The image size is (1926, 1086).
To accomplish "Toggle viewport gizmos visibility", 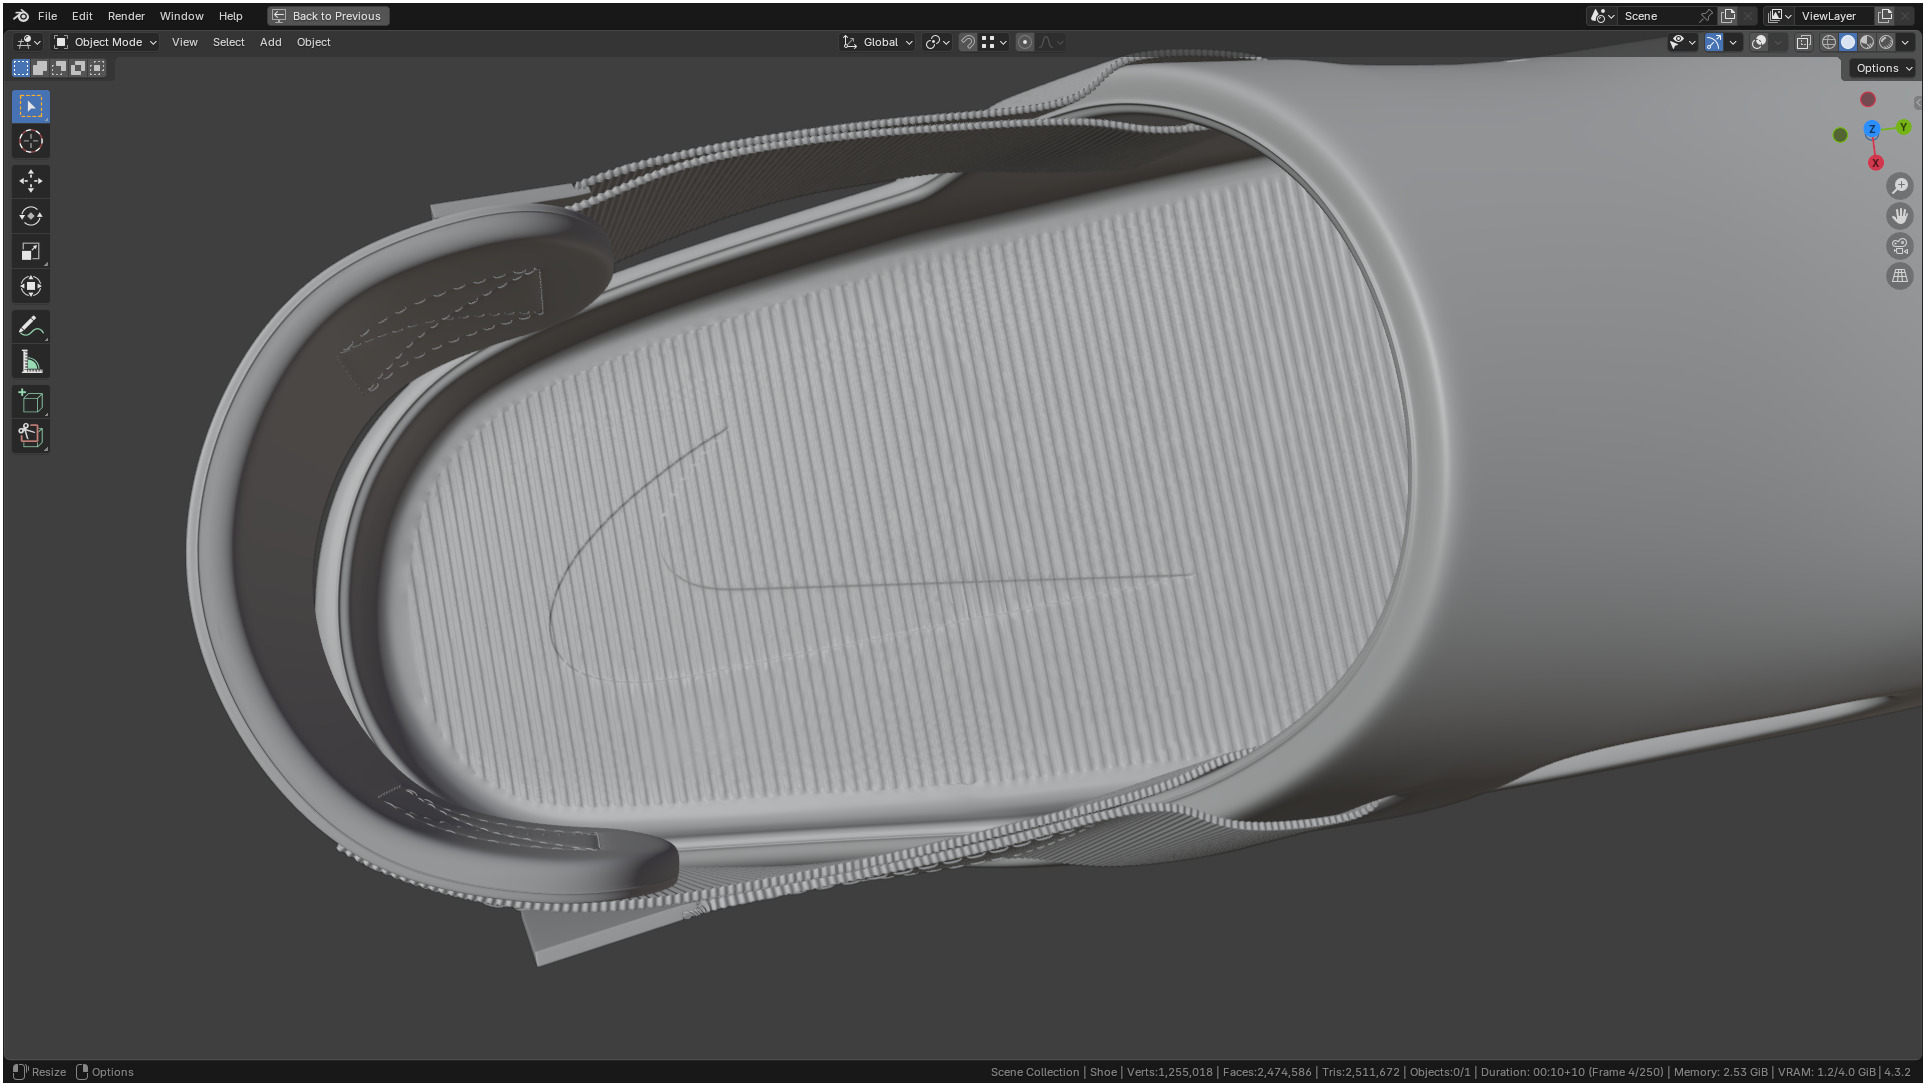I will 1714,42.
